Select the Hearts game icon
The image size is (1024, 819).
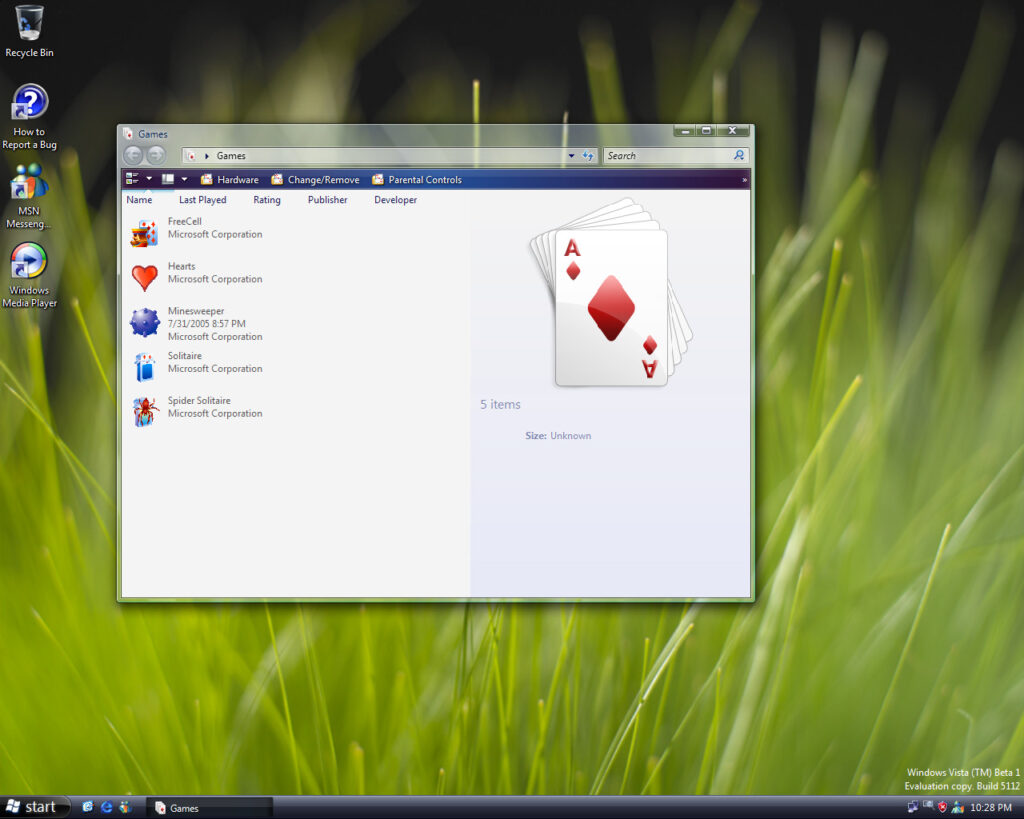click(x=144, y=278)
